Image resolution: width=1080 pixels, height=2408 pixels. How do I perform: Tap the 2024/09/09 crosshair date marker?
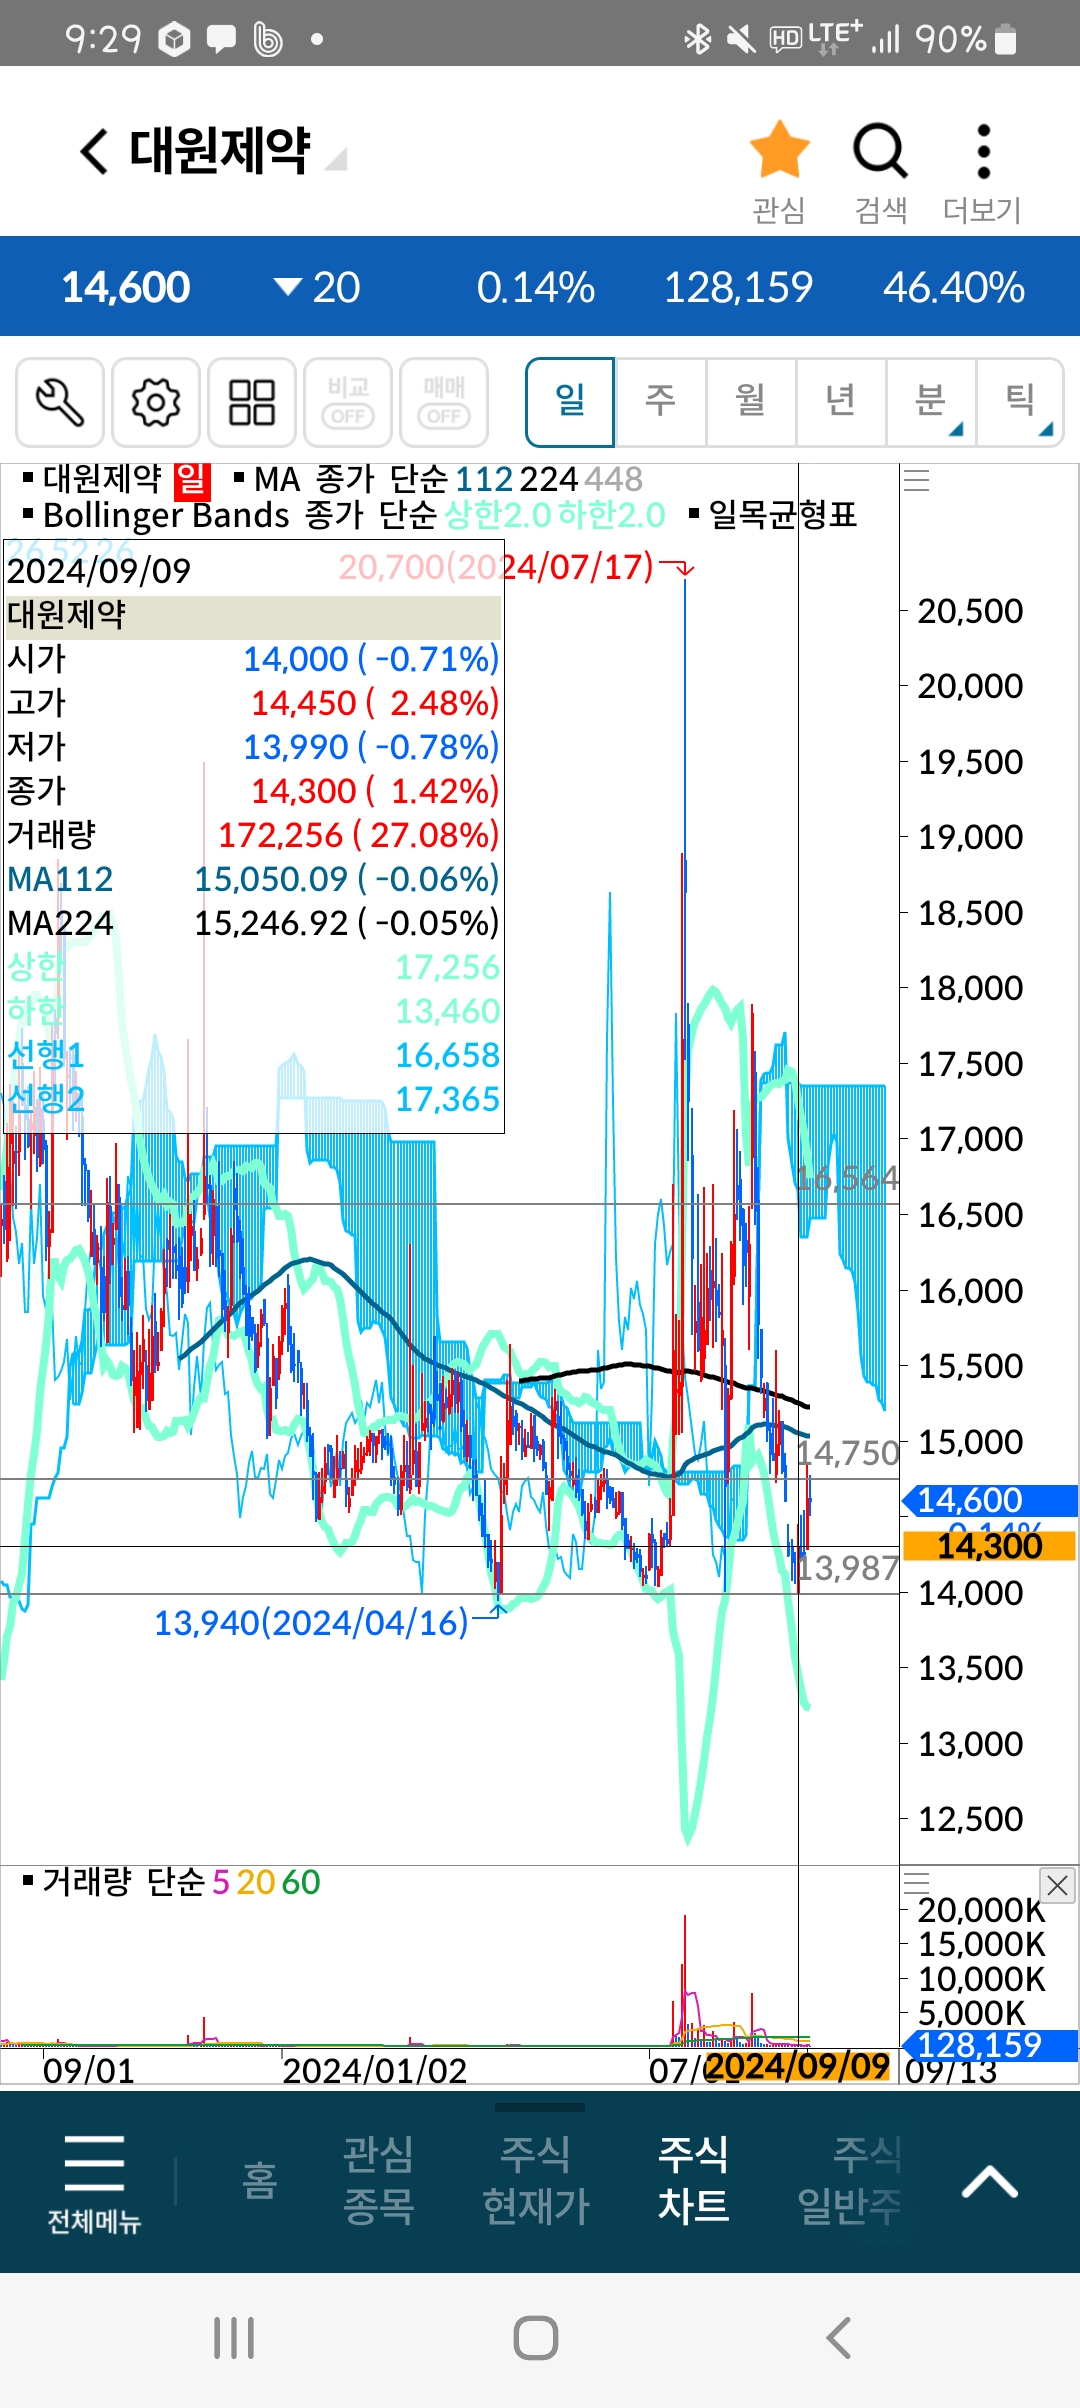(797, 2065)
